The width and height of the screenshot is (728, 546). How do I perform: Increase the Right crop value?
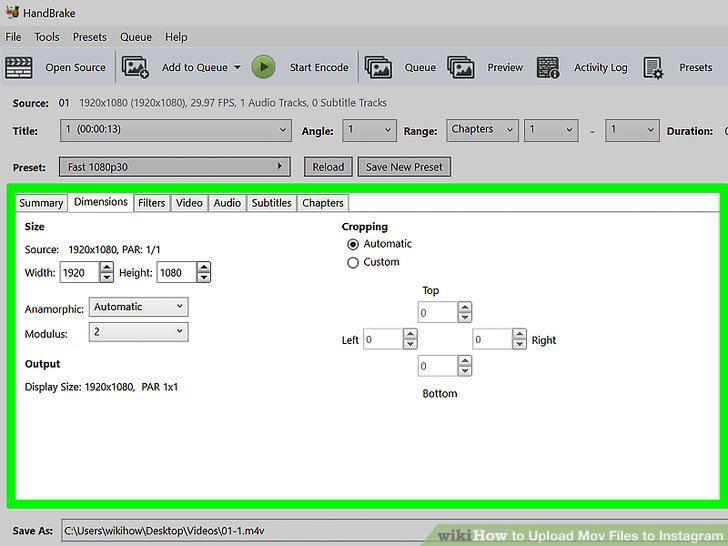(x=519, y=334)
